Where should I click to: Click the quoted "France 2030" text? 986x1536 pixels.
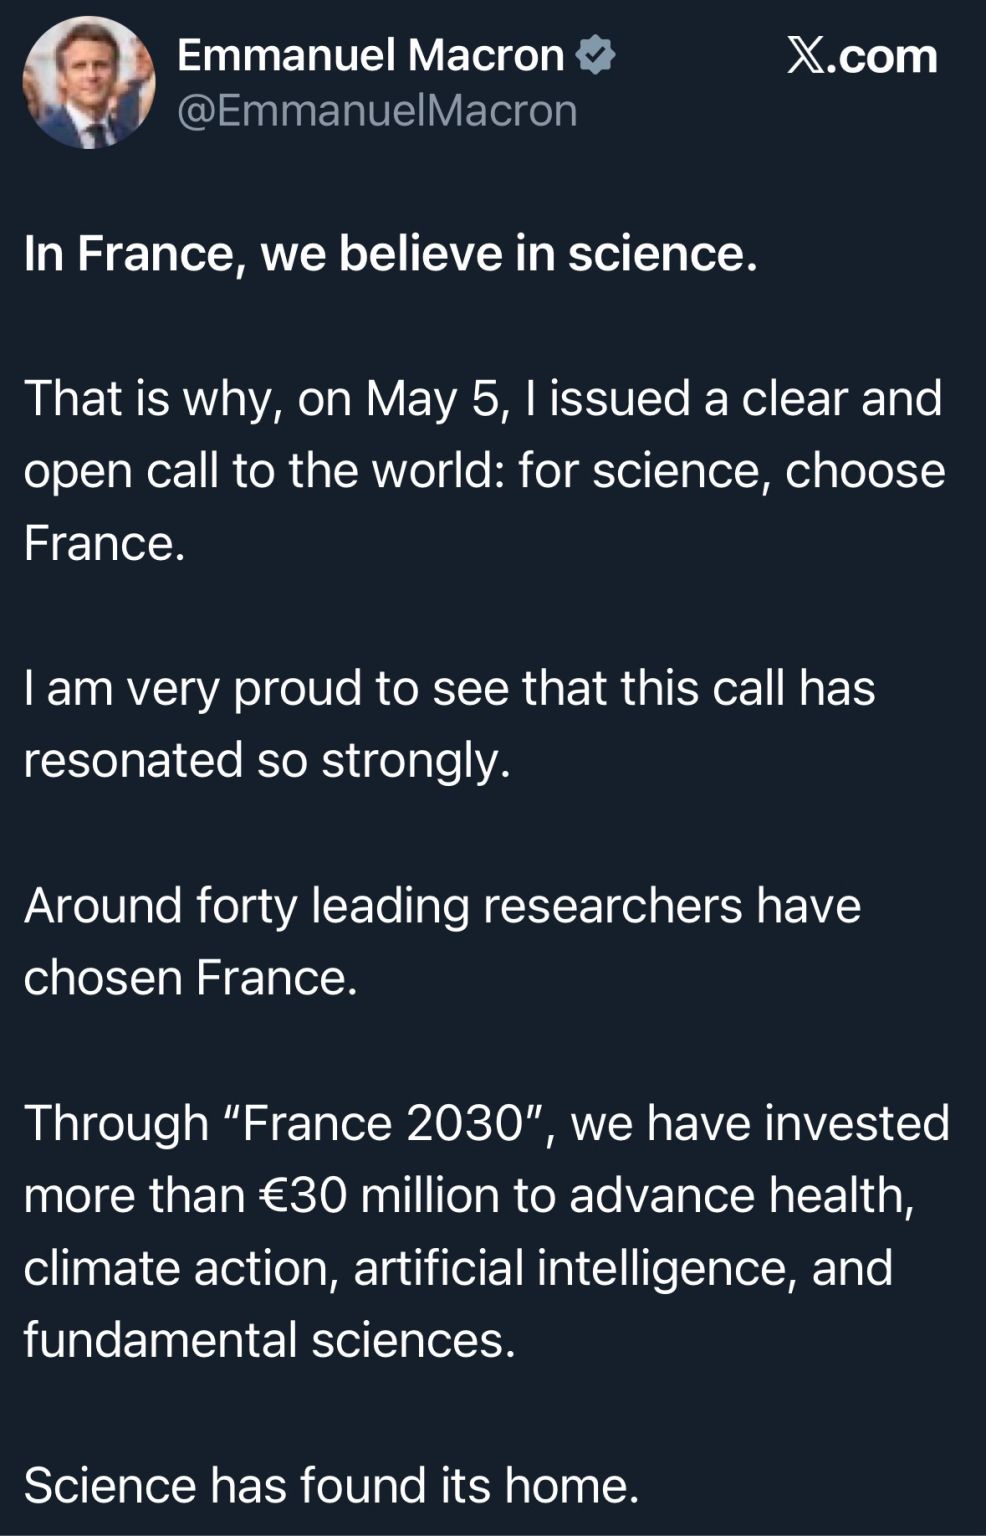click(x=384, y=1123)
